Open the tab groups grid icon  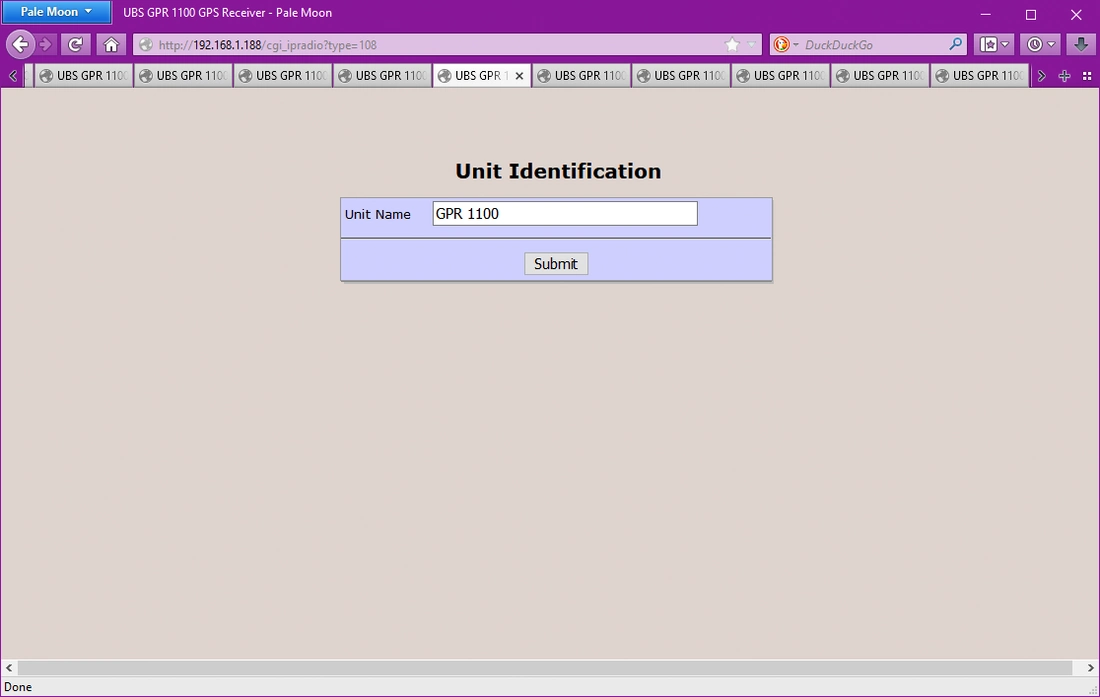[x=1087, y=76]
